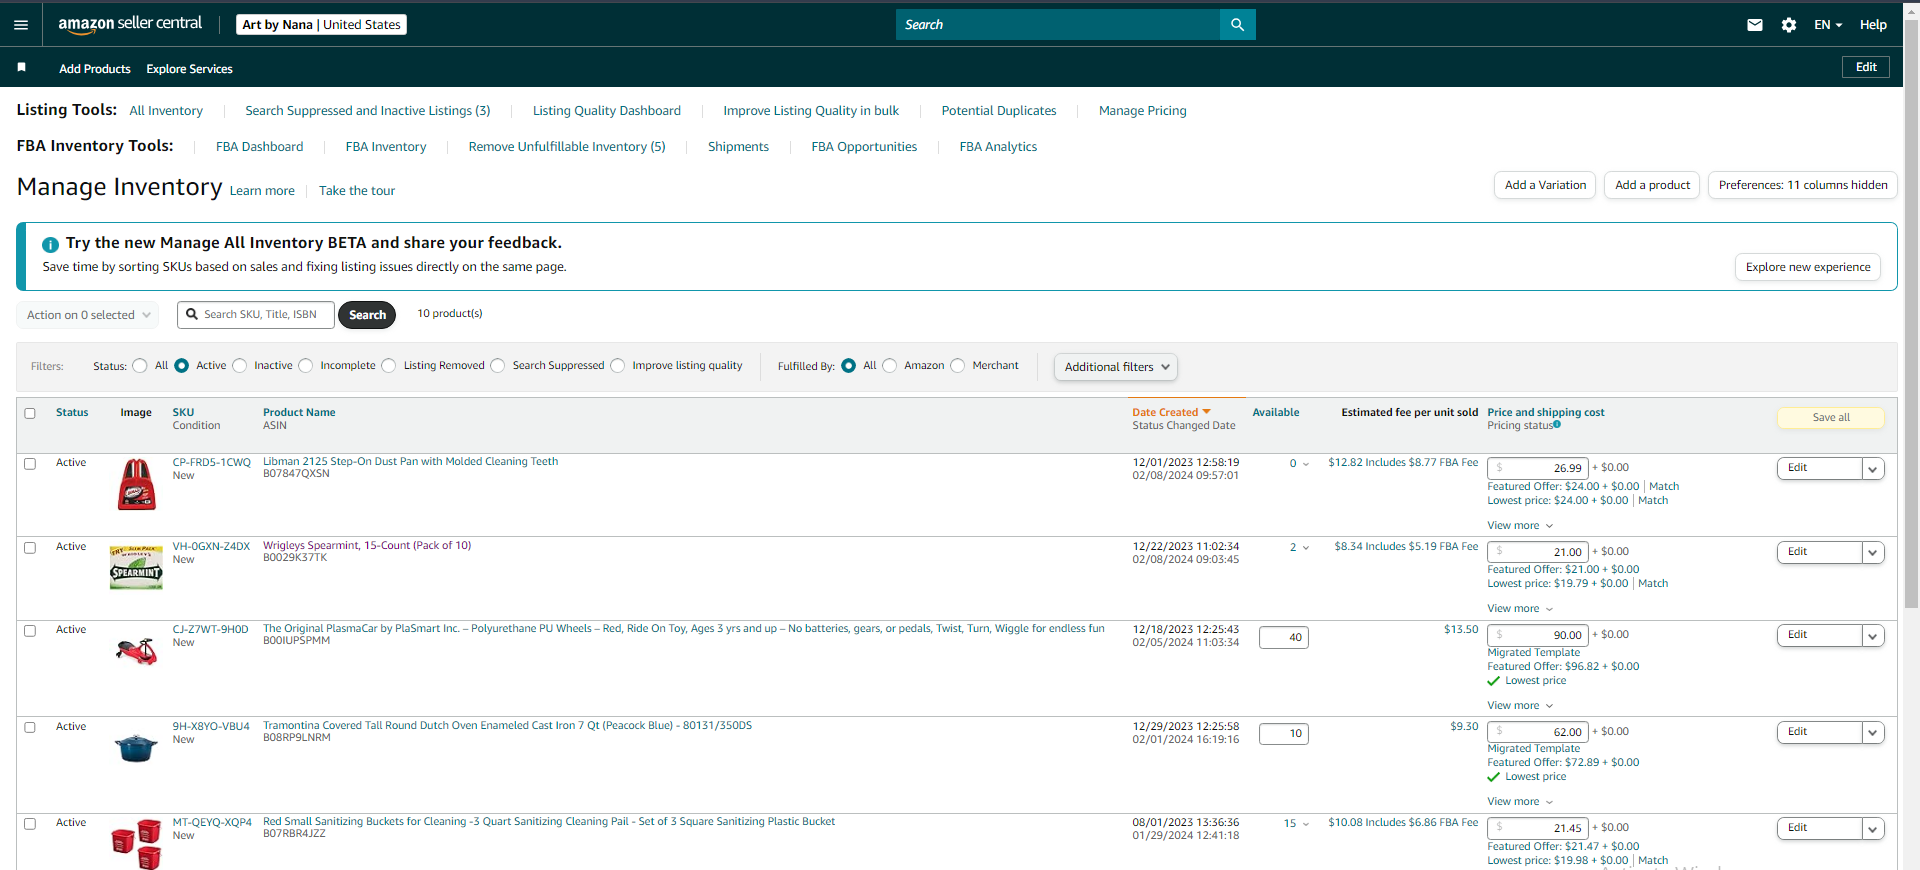Choose Fulfilled By Merchant radio button
Viewport: 1920px width, 870px height.
click(958, 366)
